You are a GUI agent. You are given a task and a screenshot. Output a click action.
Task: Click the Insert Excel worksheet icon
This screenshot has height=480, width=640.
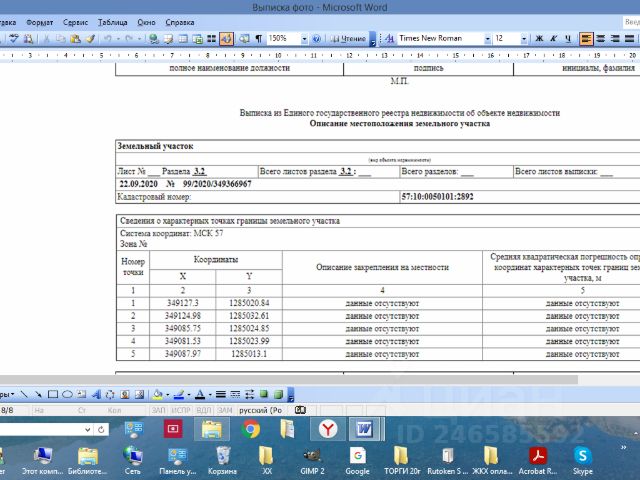click(198, 39)
